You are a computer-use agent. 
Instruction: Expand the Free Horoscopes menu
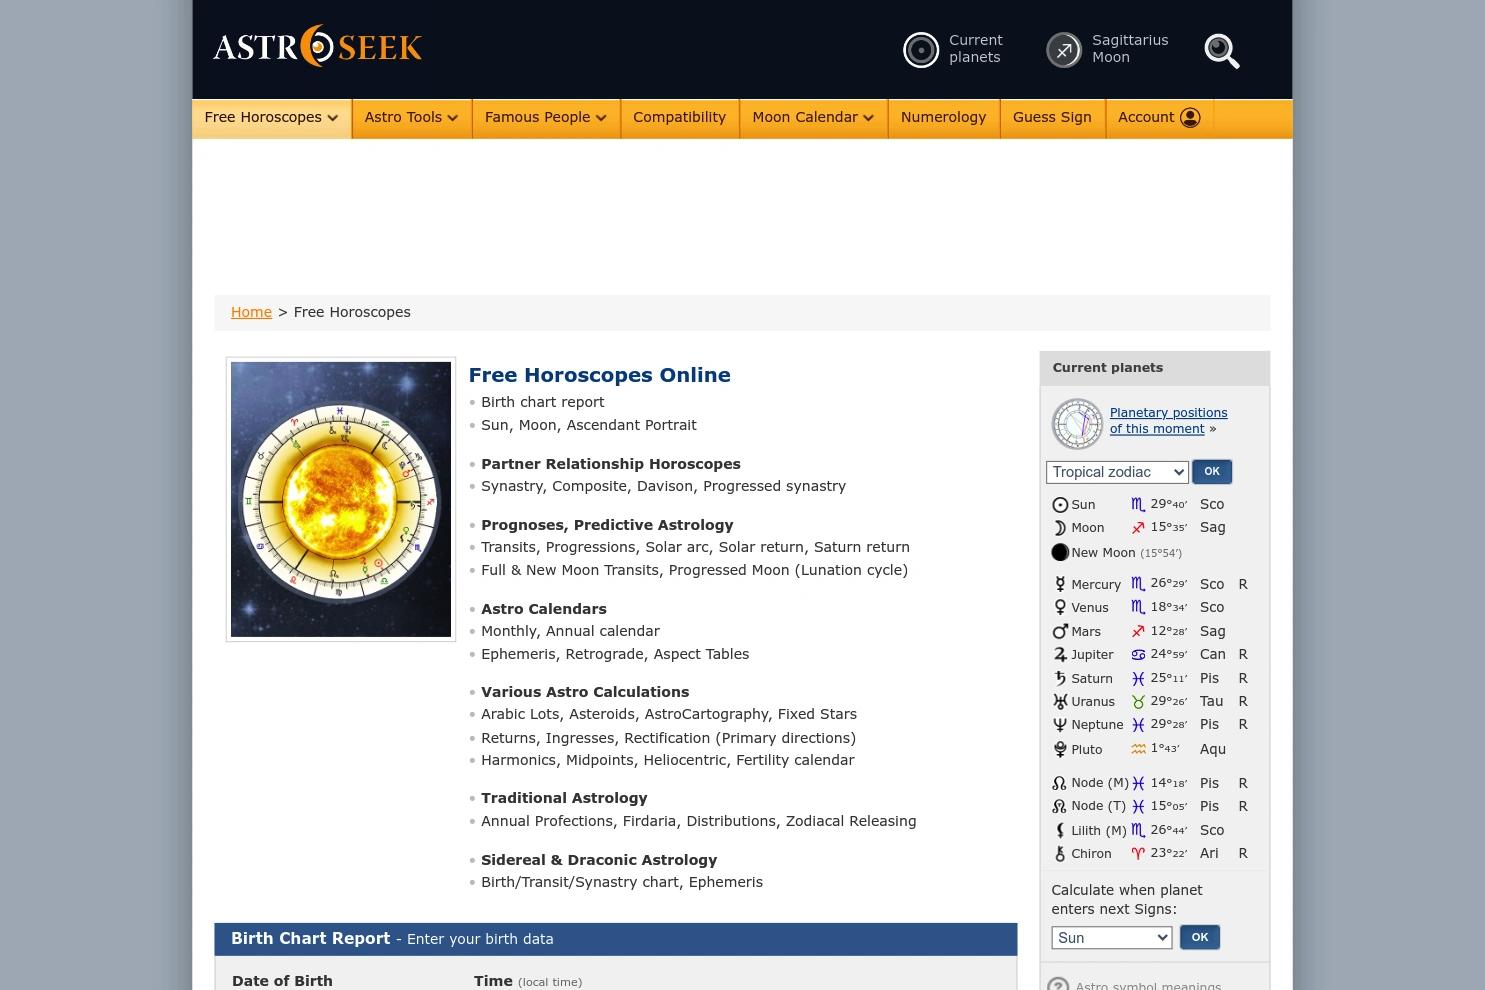pyautogui.click(x=271, y=118)
